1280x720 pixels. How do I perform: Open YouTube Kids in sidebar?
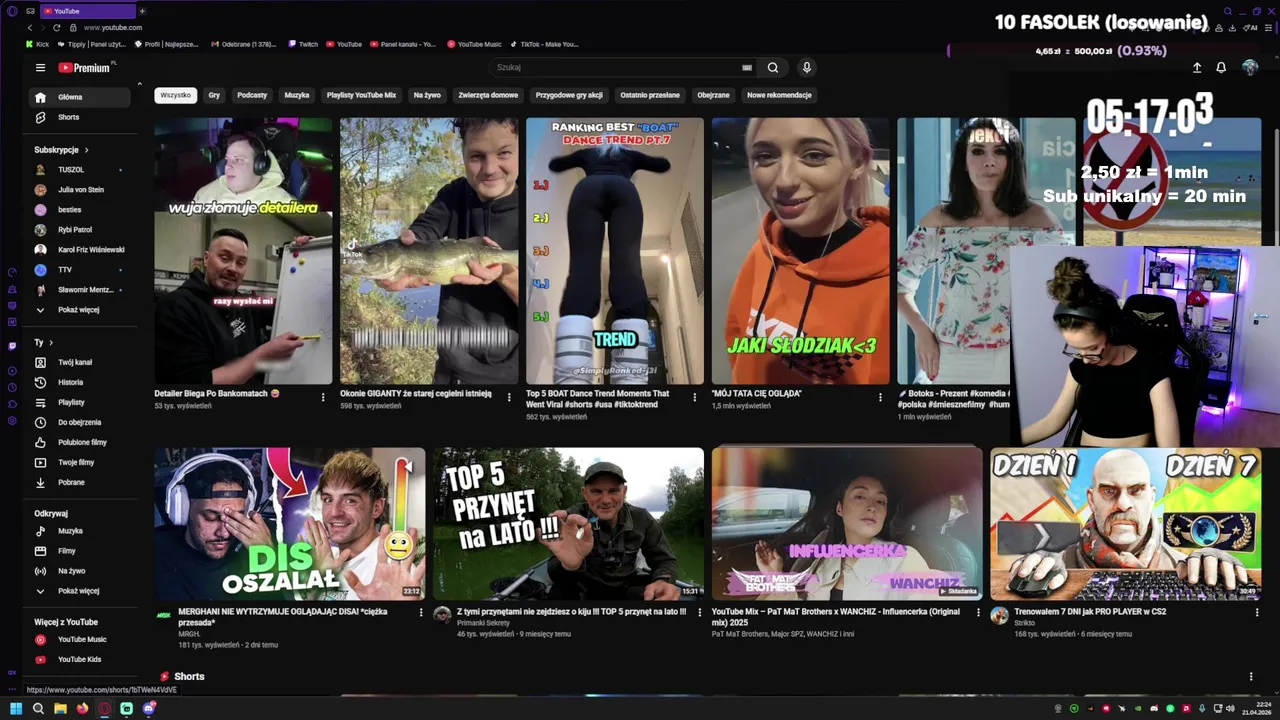click(x=80, y=659)
